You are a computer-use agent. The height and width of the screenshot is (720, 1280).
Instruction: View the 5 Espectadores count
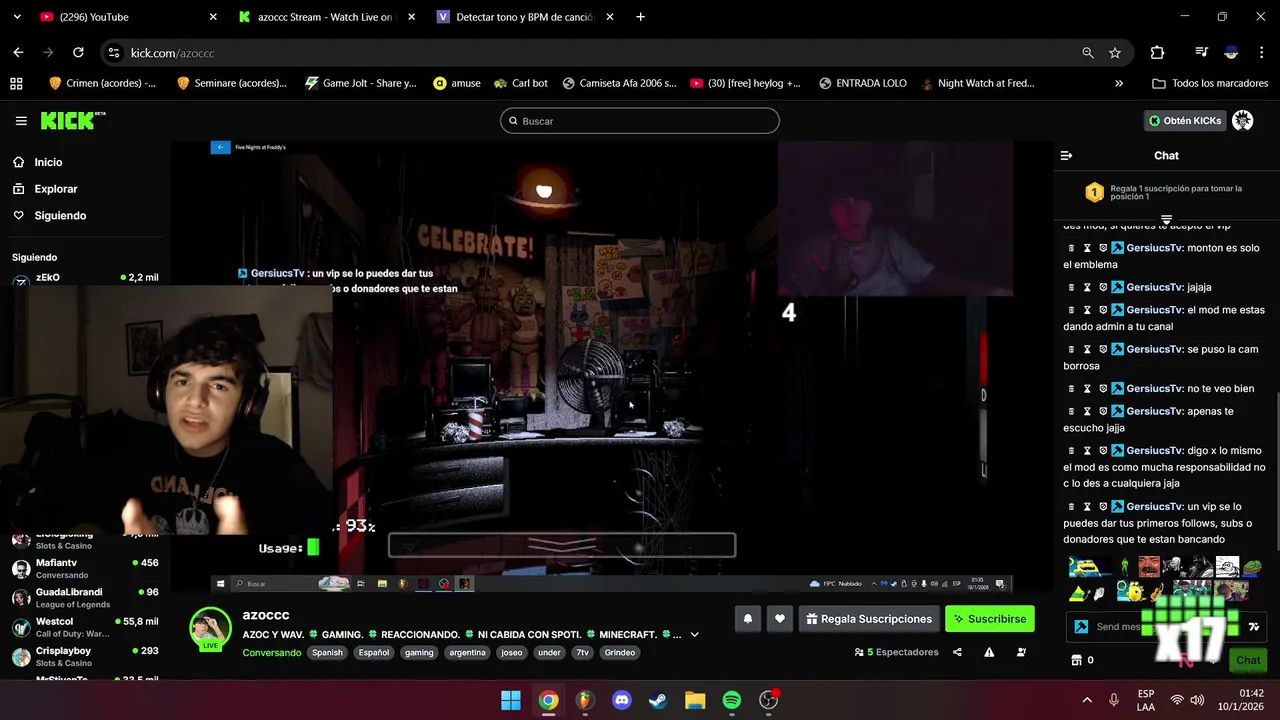click(x=896, y=652)
